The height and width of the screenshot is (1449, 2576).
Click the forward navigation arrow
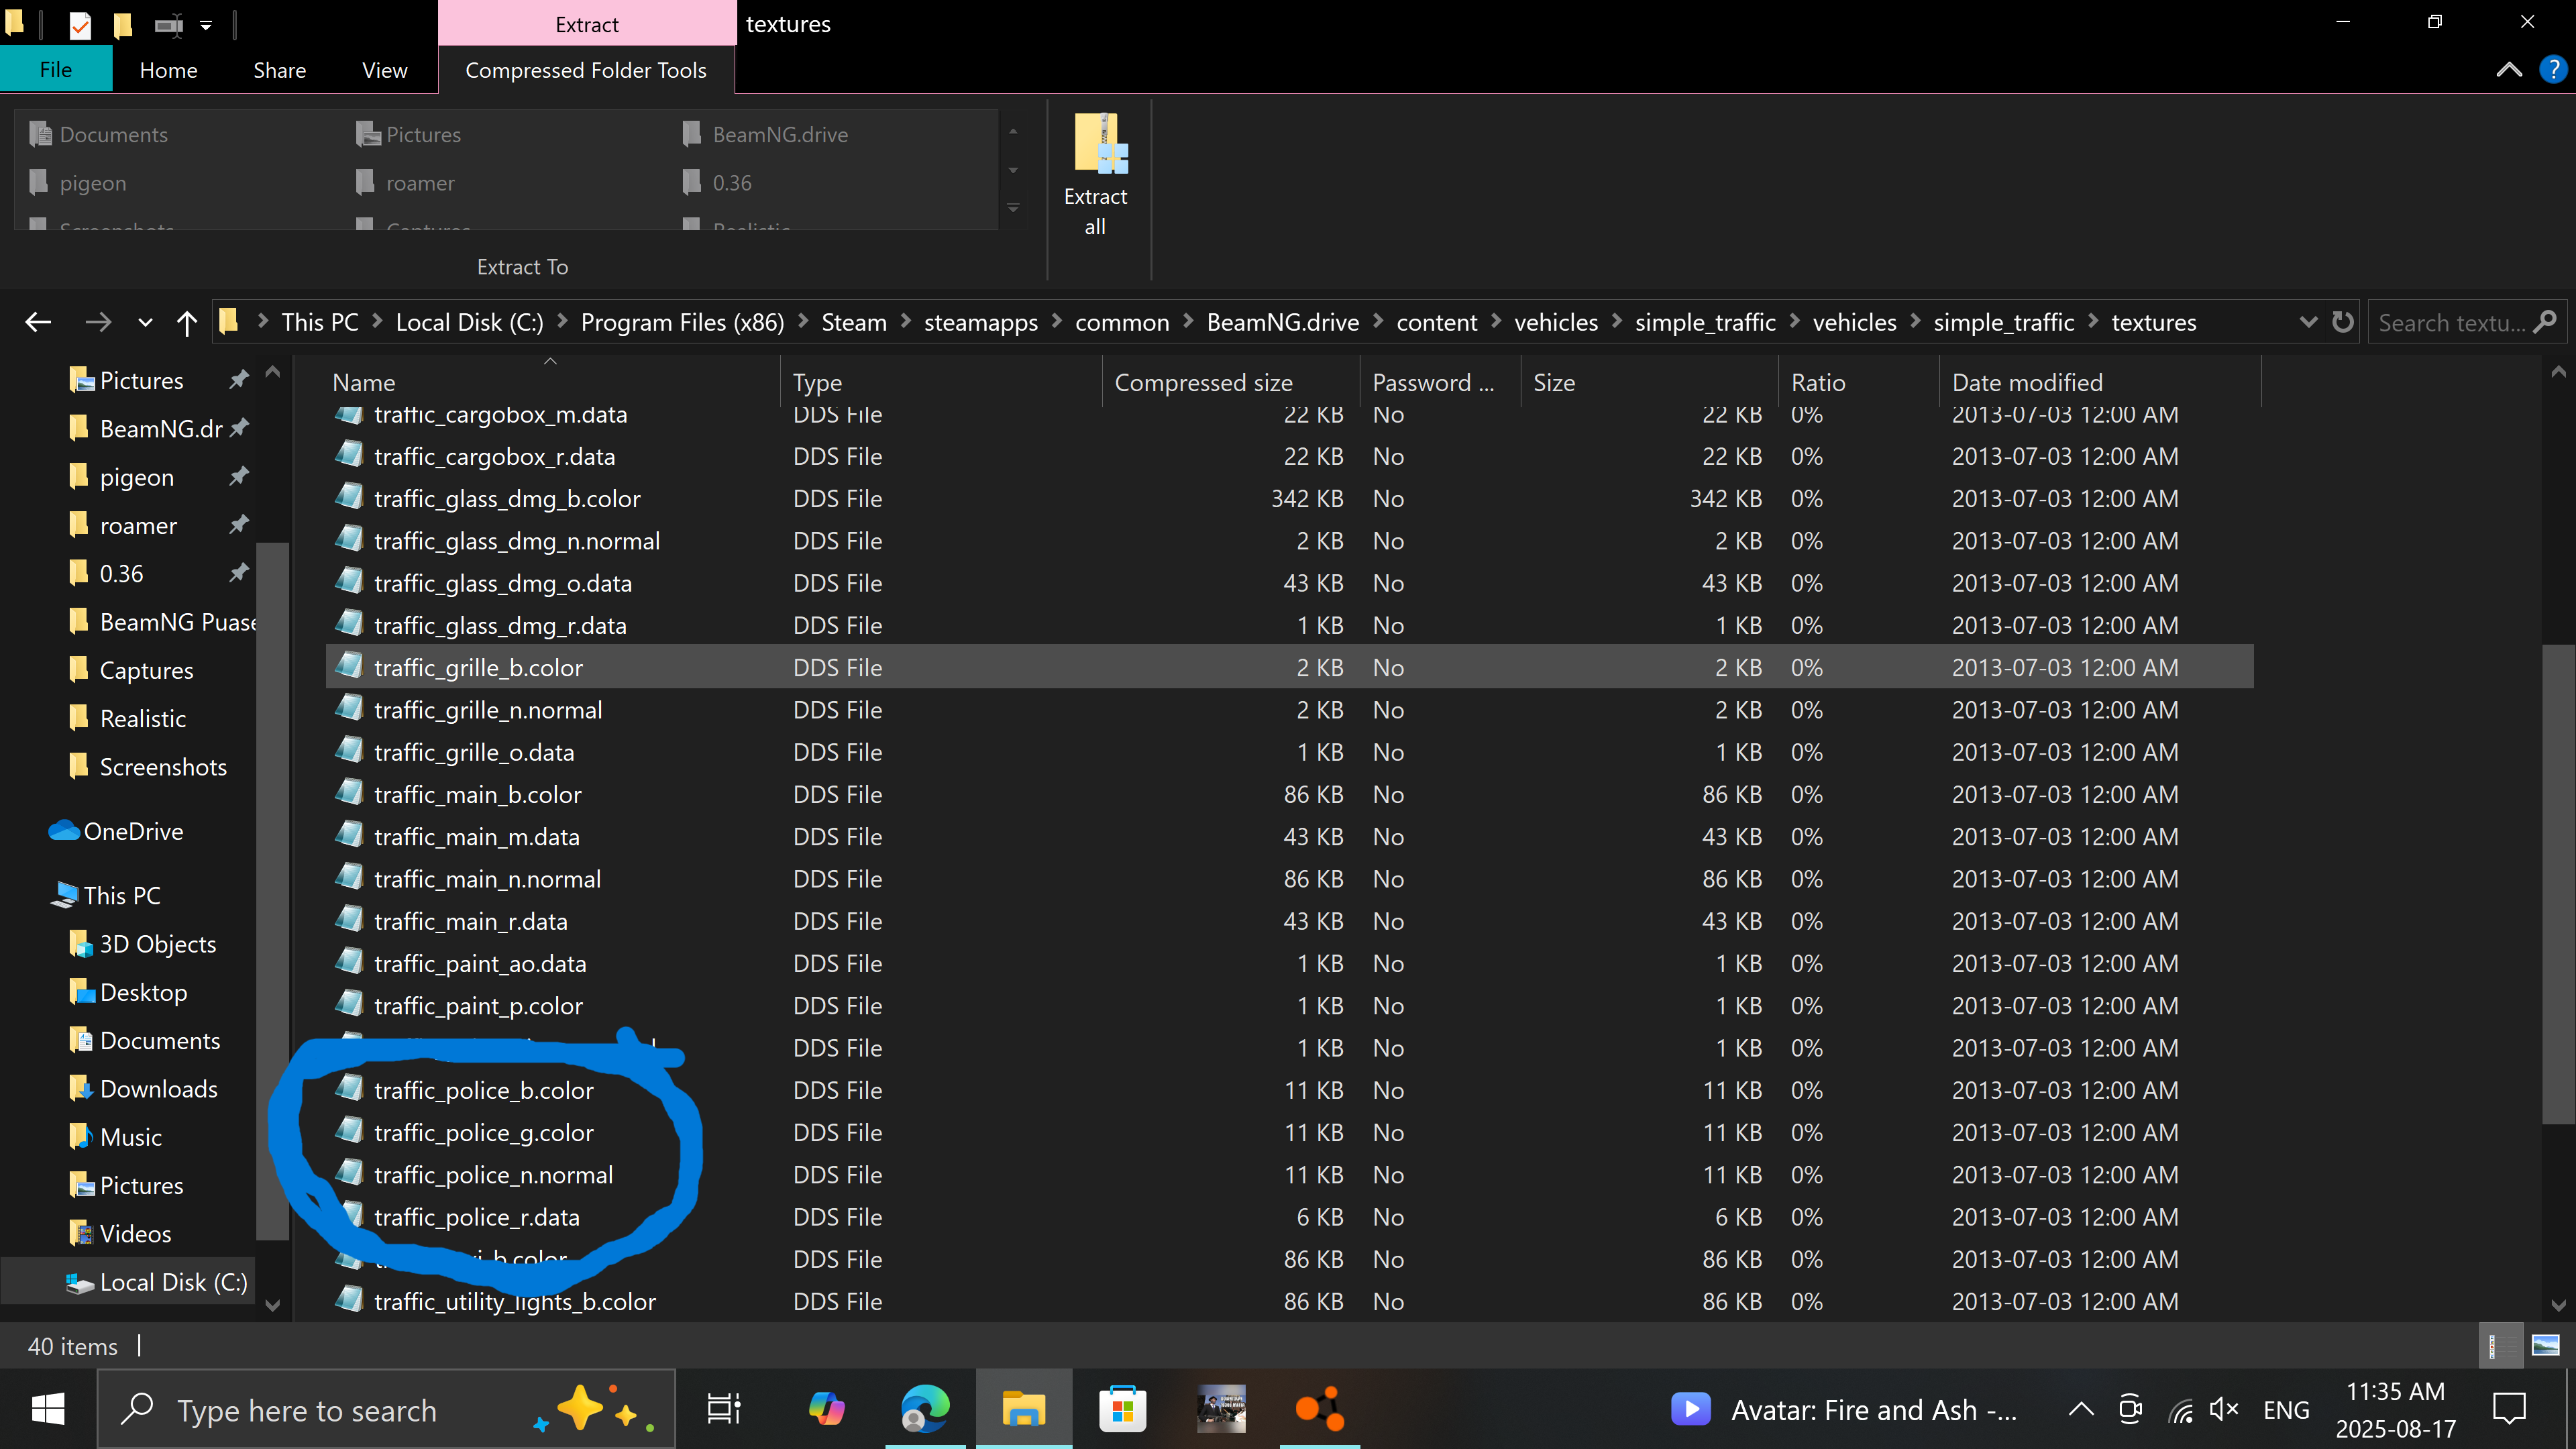[97, 322]
